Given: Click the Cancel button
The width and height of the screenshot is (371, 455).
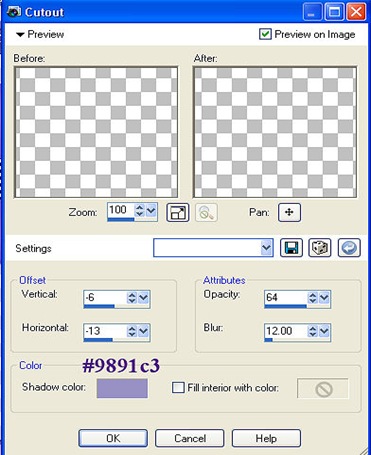Looking at the screenshot, I should (x=190, y=438).
